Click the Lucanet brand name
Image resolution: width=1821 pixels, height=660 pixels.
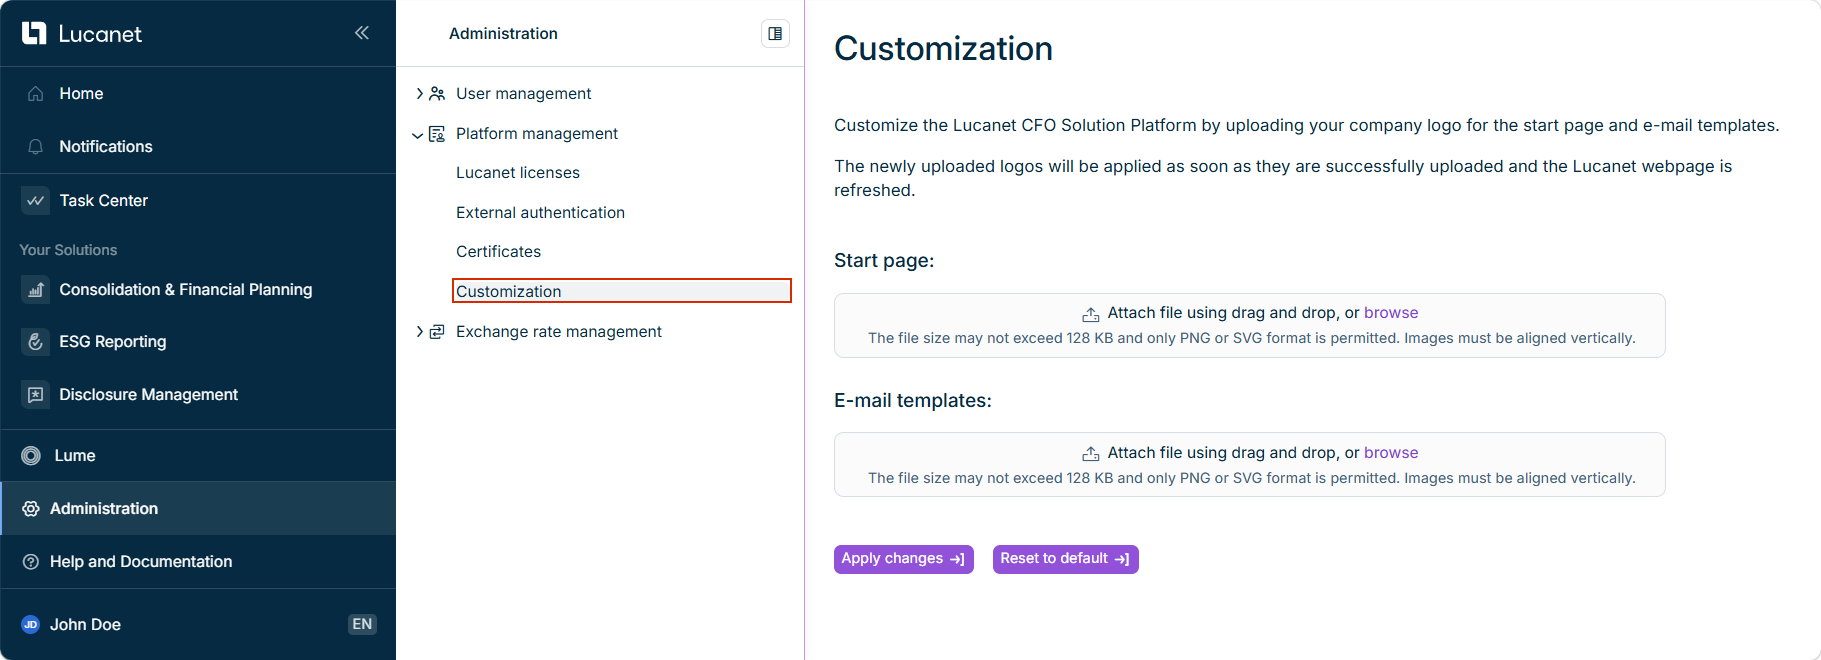click(100, 34)
